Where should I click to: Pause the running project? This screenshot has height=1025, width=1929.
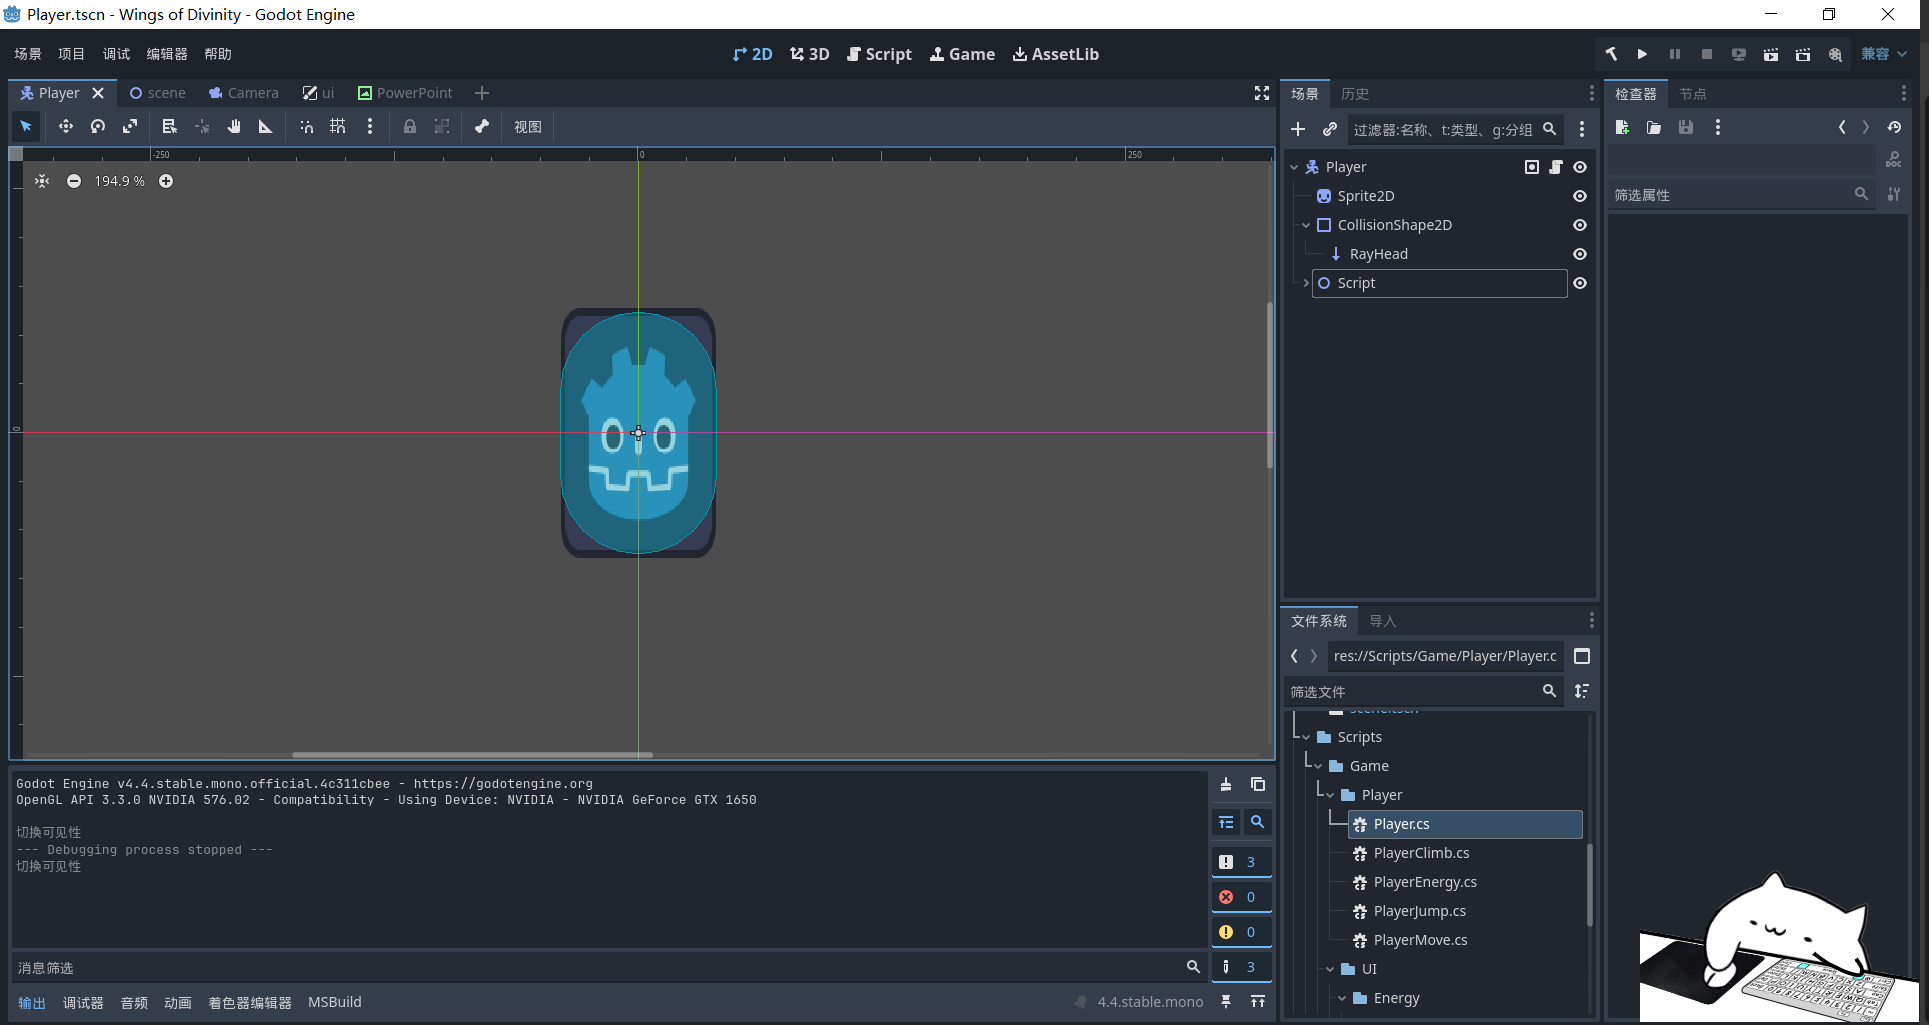pyautogui.click(x=1674, y=54)
